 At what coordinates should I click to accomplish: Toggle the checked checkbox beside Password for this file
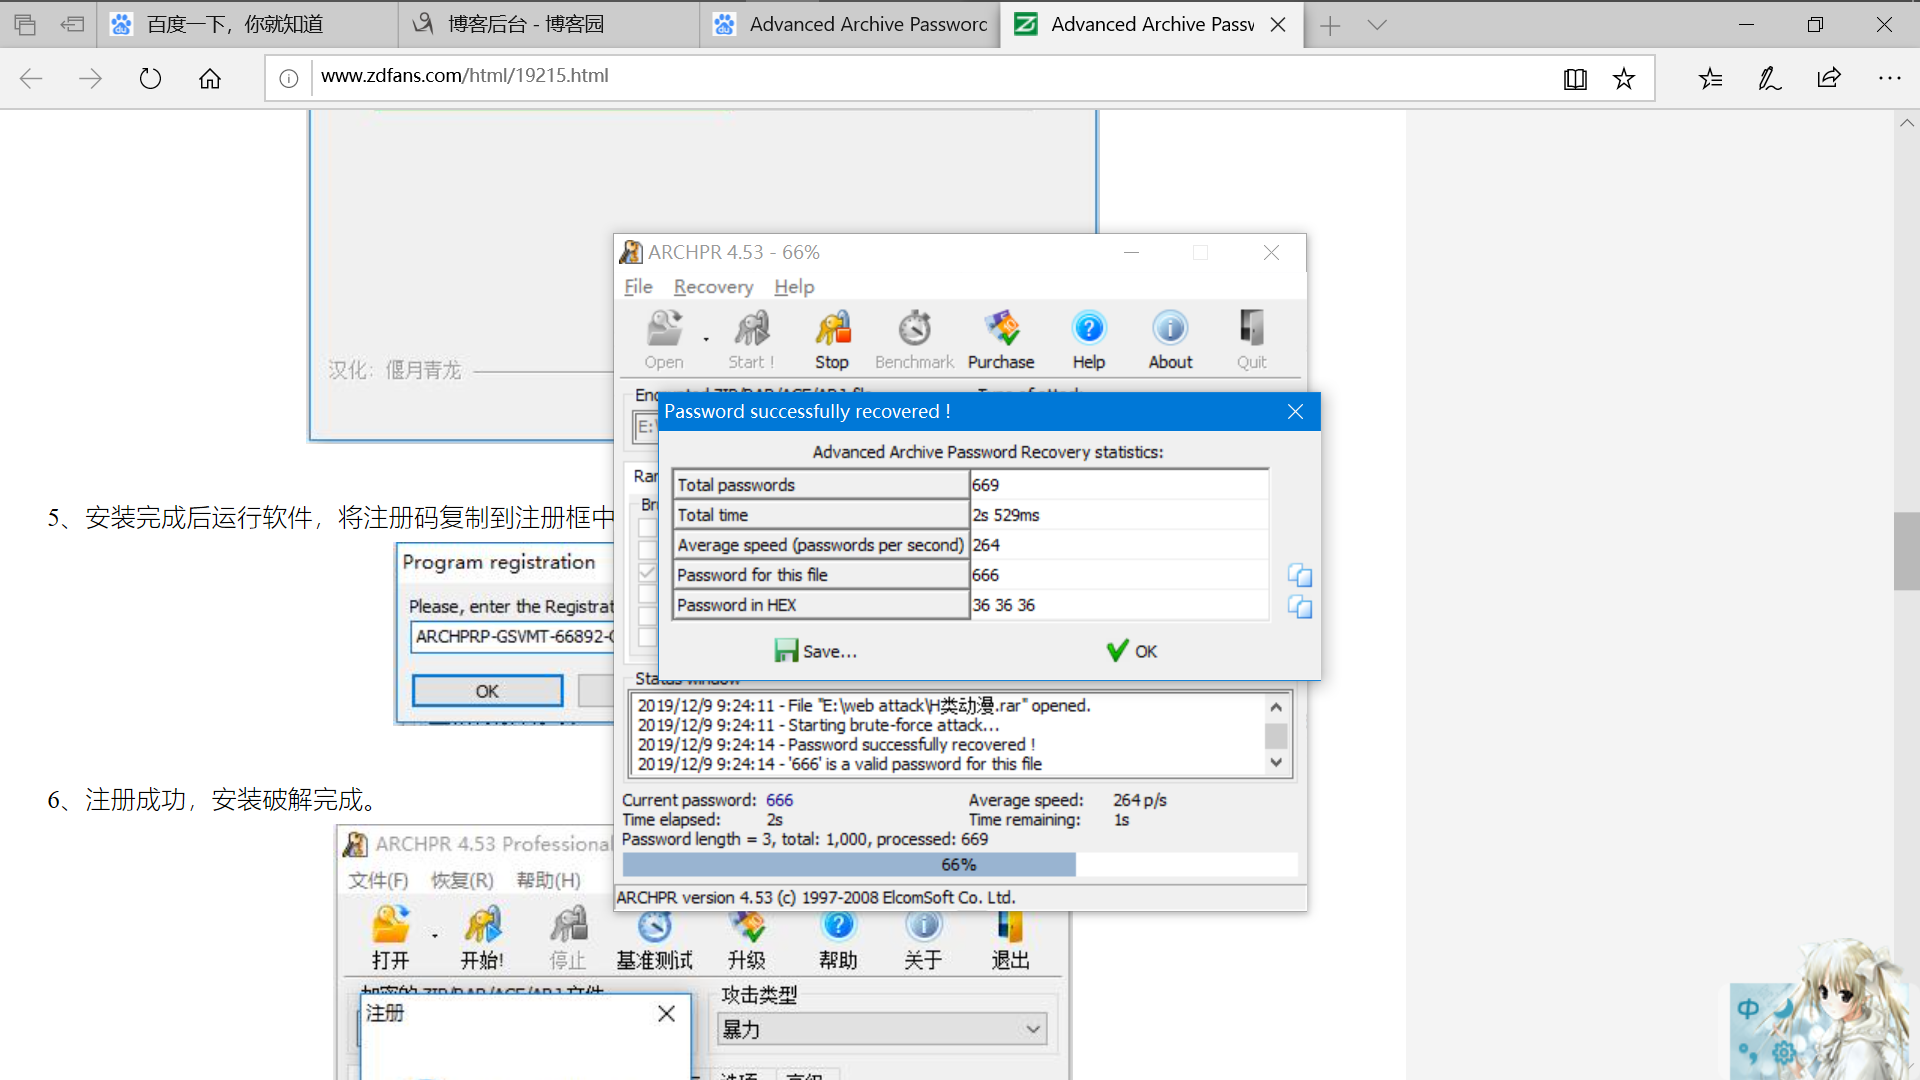(x=648, y=573)
